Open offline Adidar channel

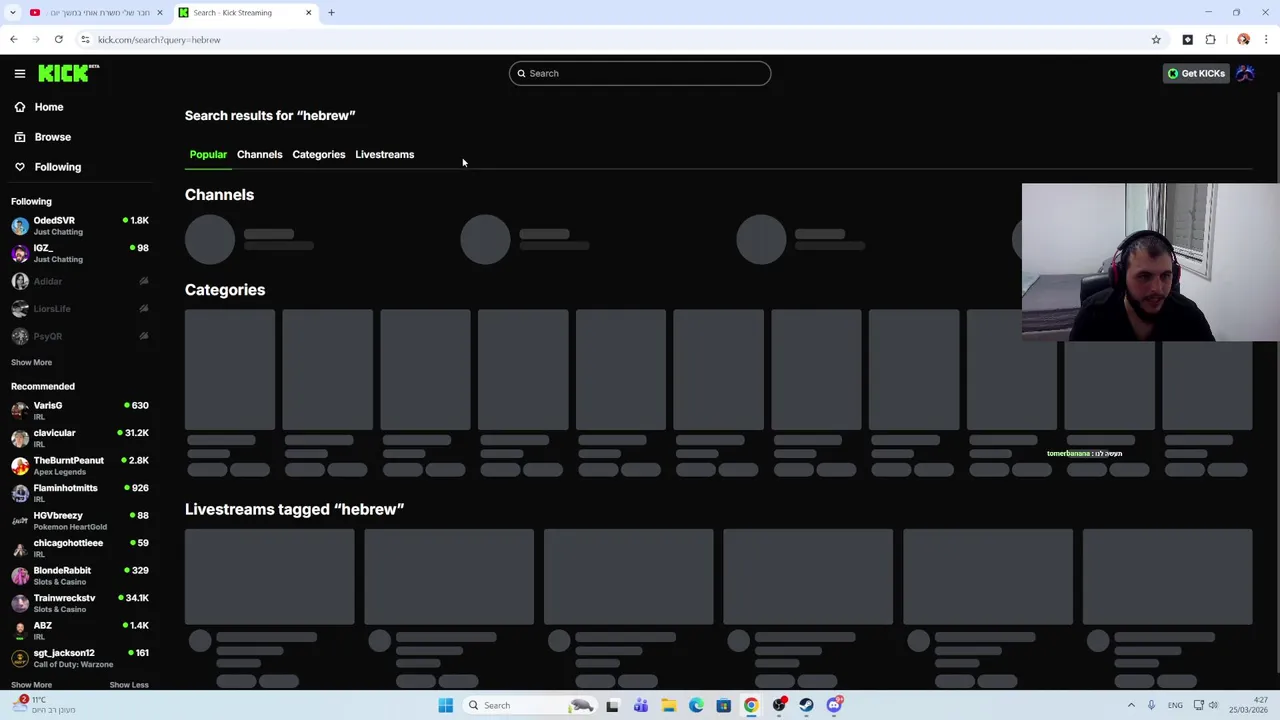[x=80, y=281]
